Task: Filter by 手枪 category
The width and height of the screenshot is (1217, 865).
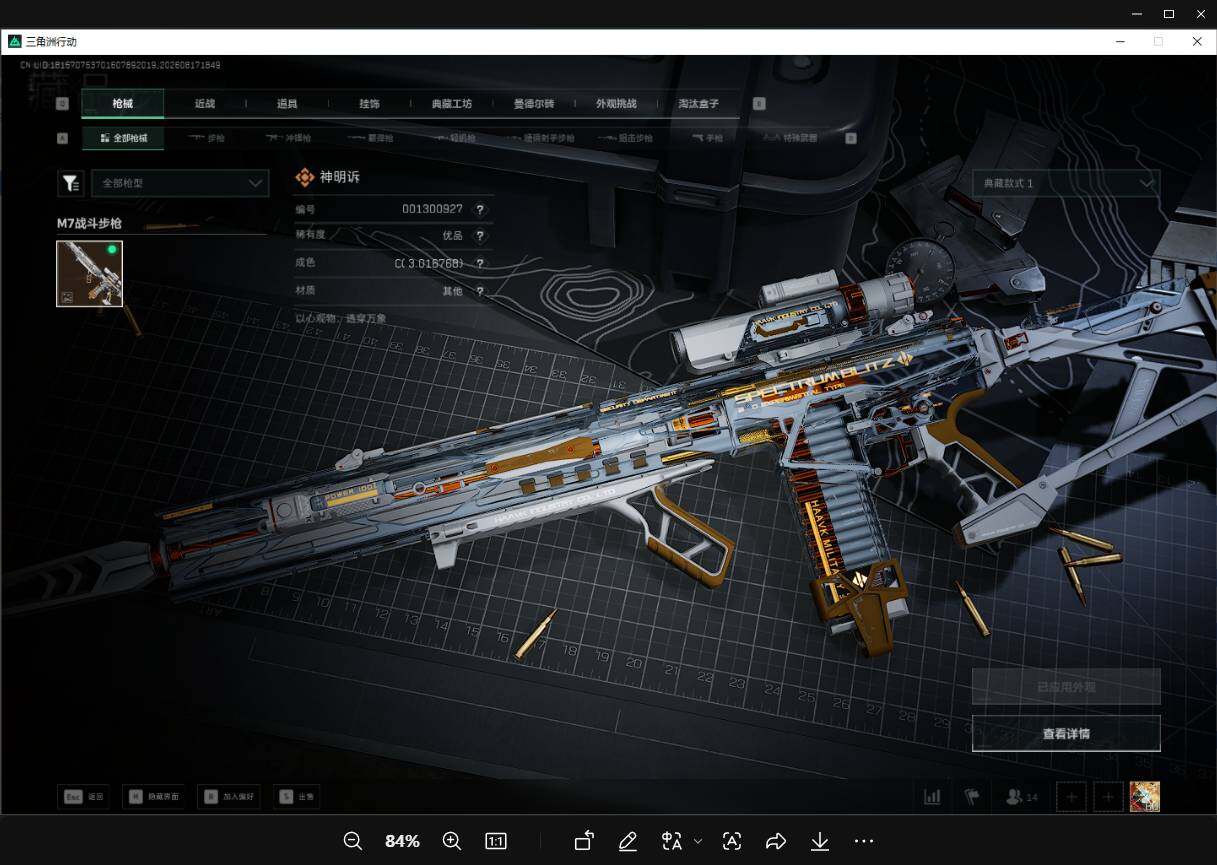Action: (x=707, y=138)
